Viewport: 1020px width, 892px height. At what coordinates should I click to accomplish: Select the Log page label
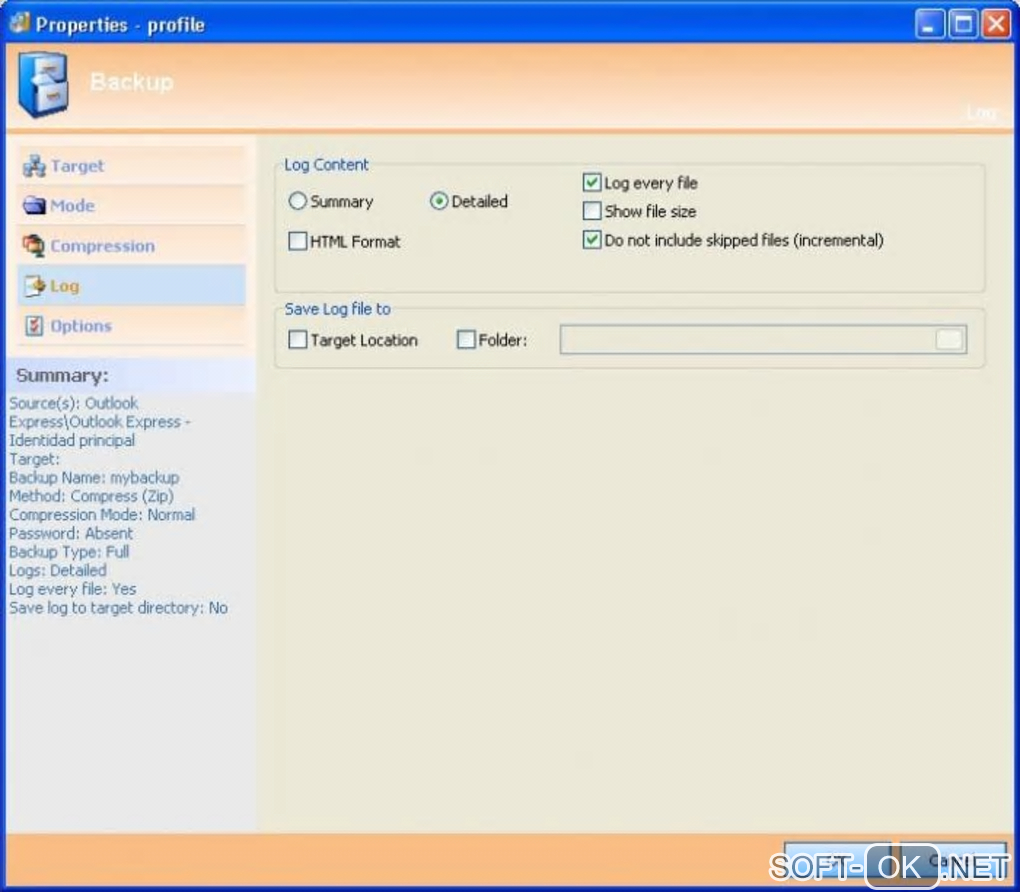pos(65,286)
